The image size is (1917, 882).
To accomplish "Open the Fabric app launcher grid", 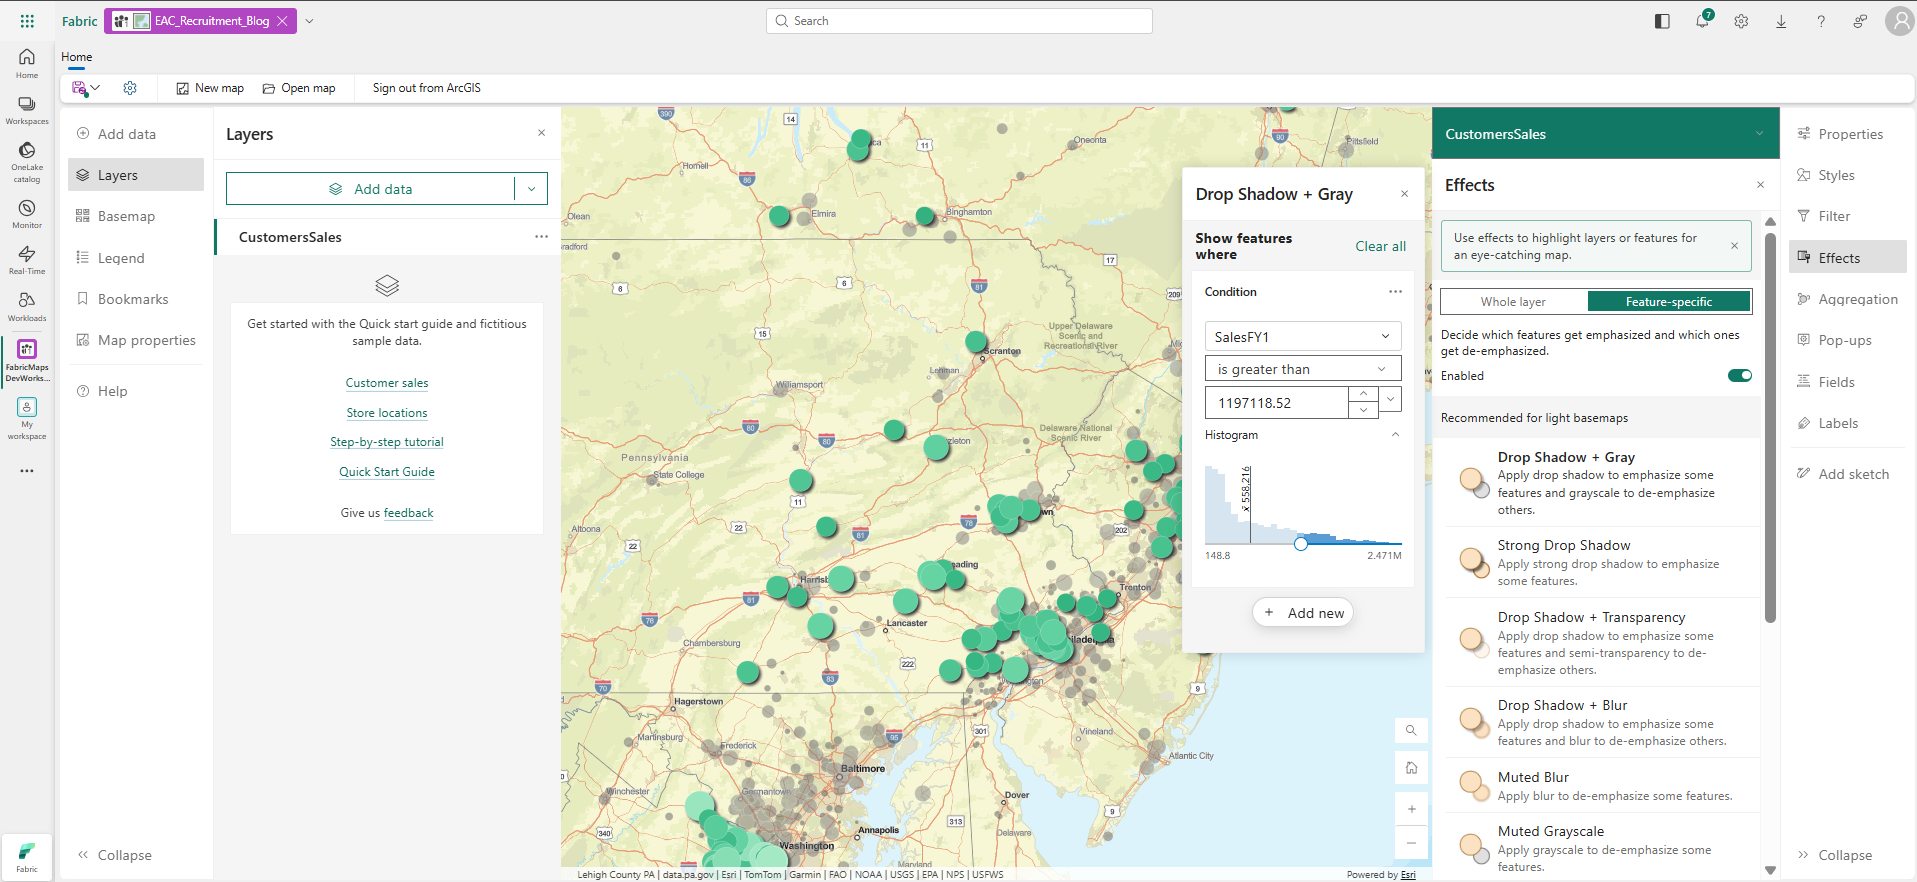I will pos(27,21).
